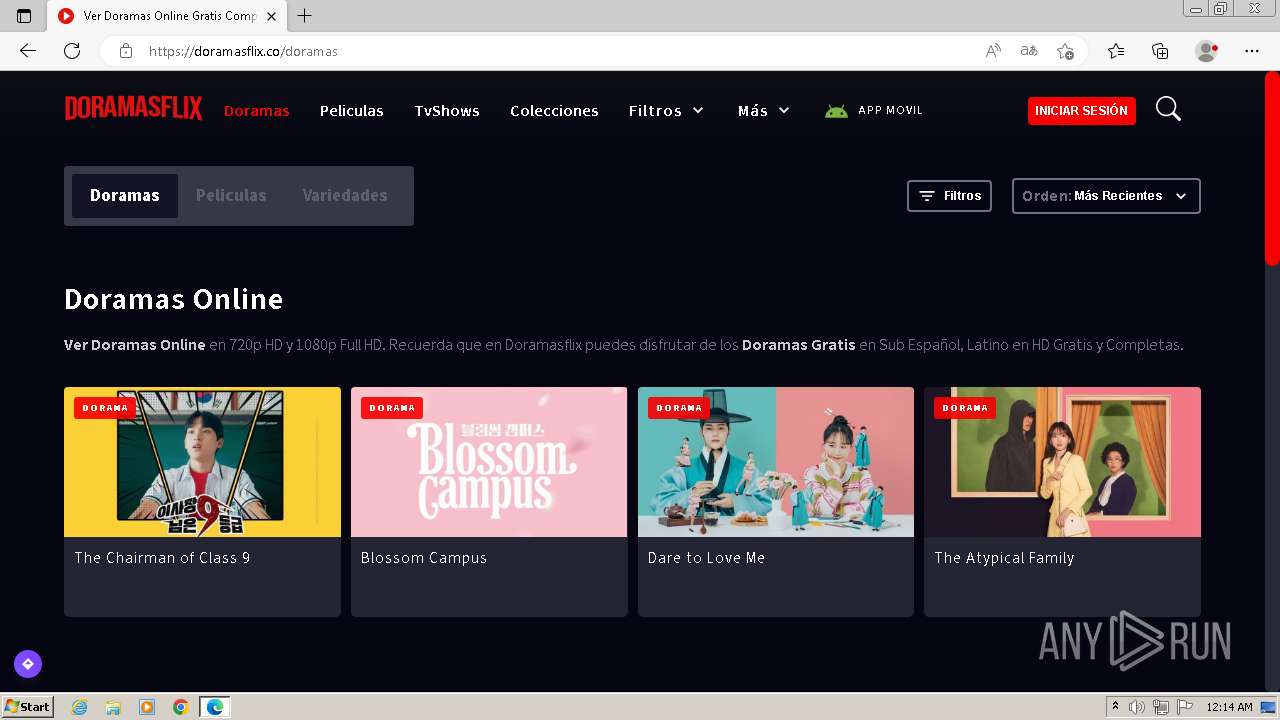Open the site search magnifier icon
Image resolution: width=1280 pixels, height=720 pixels.
point(1168,109)
